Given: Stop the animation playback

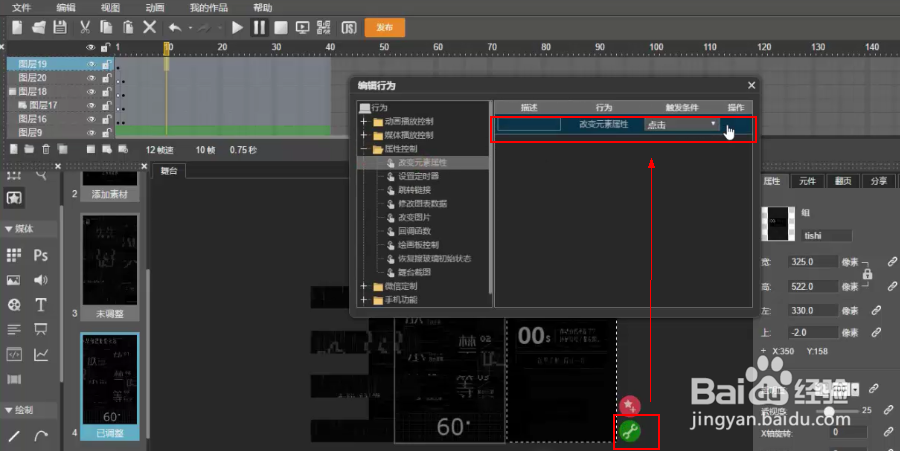Looking at the screenshot, I should click(x=281, y=27).
